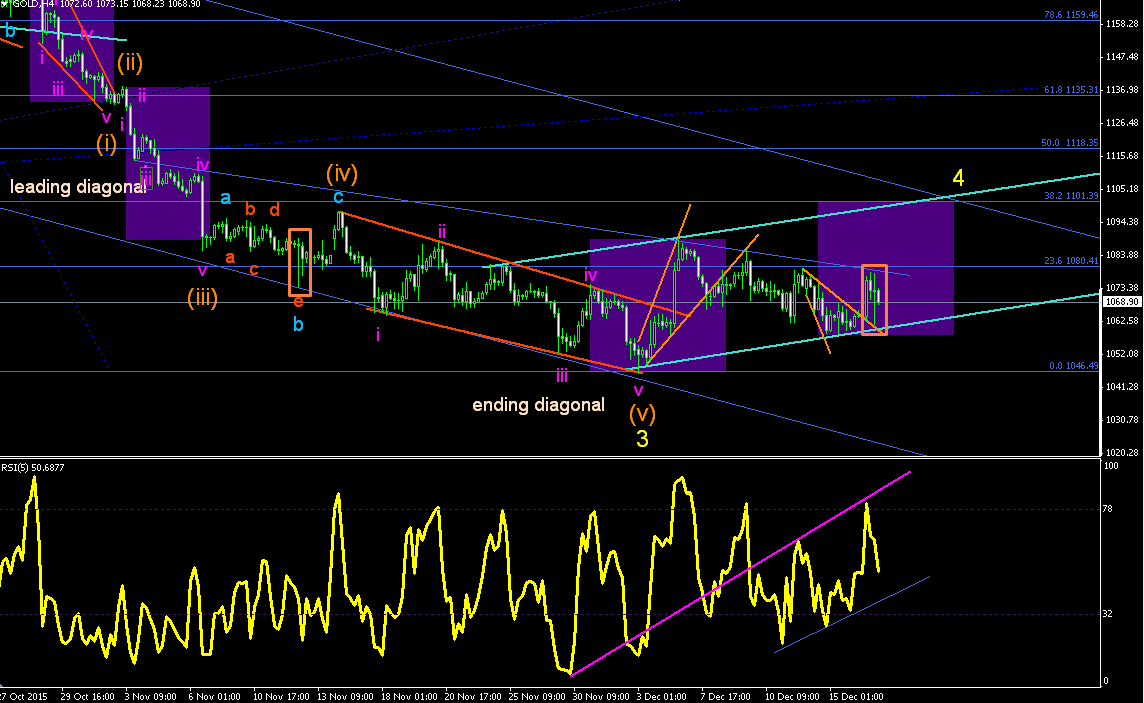
Task: Click time axis label '30 Nov 09:00'
Action: coord(601,696)
